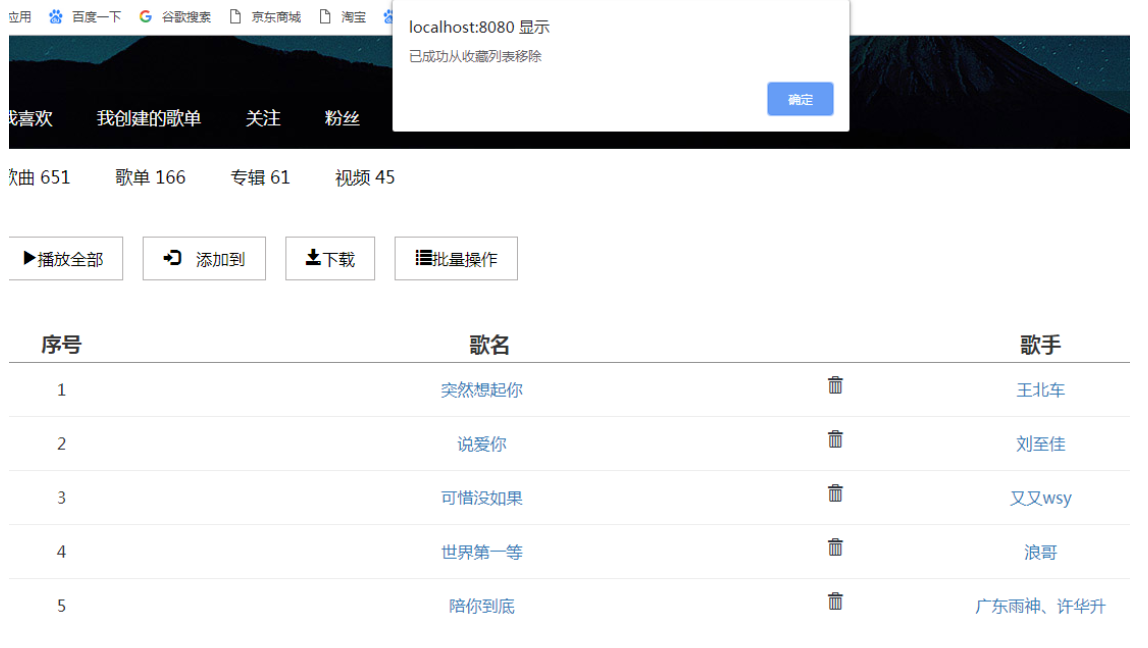This screenshot has width=1148, height=648.
Task: Click the 下载 download button
Action: coord(330,259)
